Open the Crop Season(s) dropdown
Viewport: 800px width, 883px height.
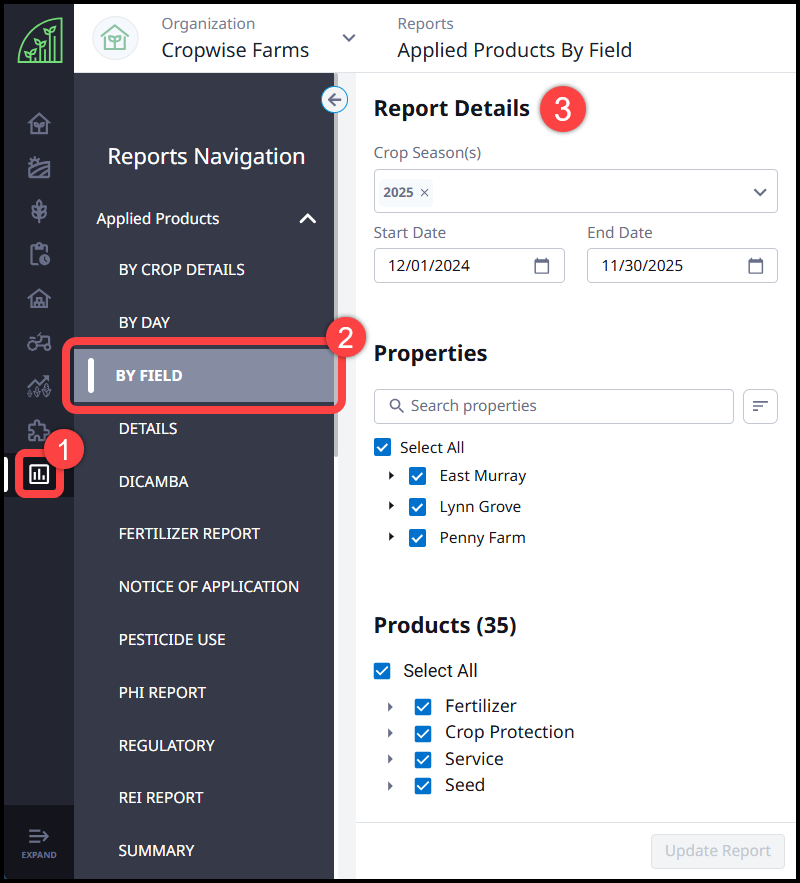pyautogui.click(x=760, y=191)
